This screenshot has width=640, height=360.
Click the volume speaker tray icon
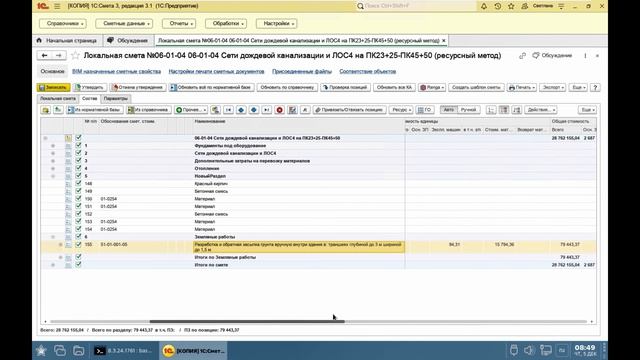(529, 350)
